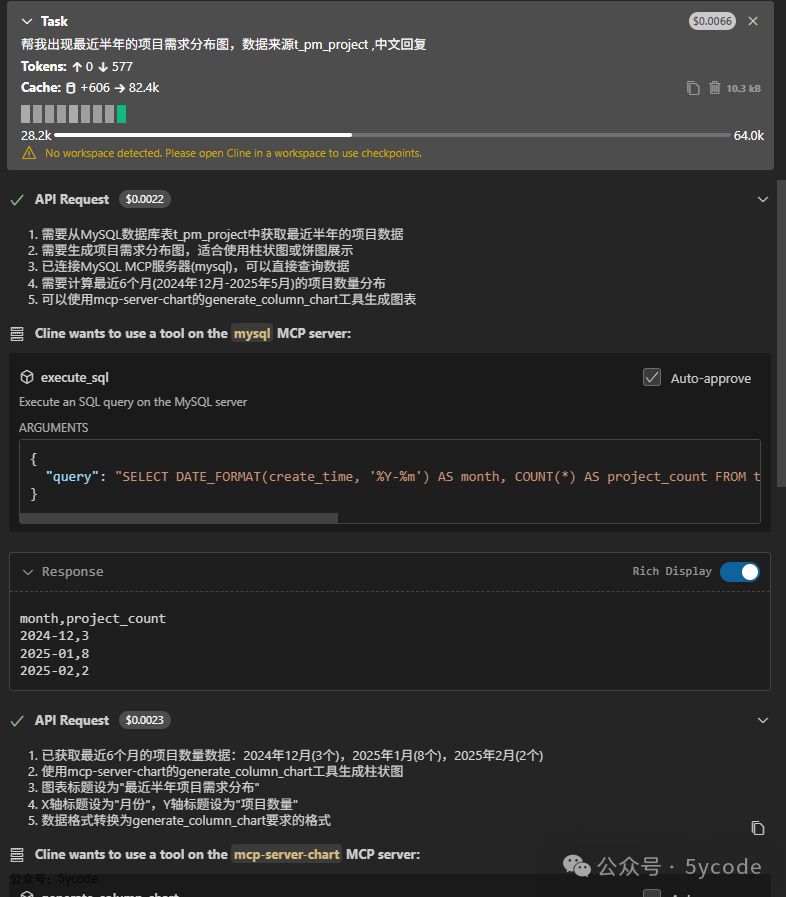
Task: Click the server icon beside the mysql MCP request
Action: (x=17, y=334)
